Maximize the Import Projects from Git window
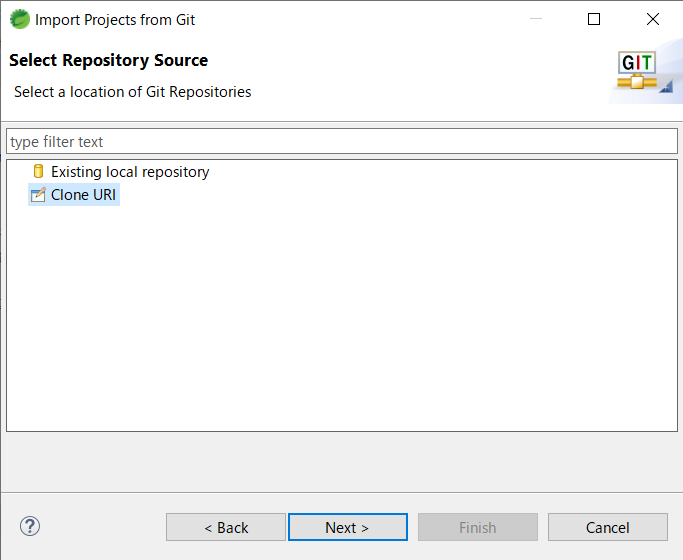Screen dimensions: 683x560 (594, 19)
